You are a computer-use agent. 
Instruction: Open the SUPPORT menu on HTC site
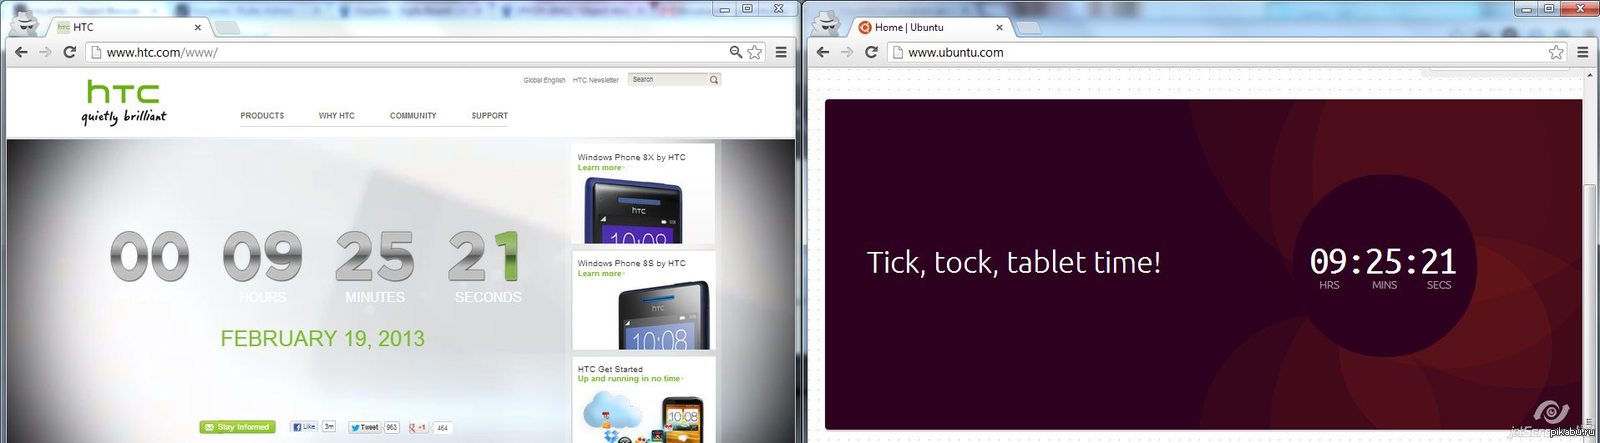489,116
